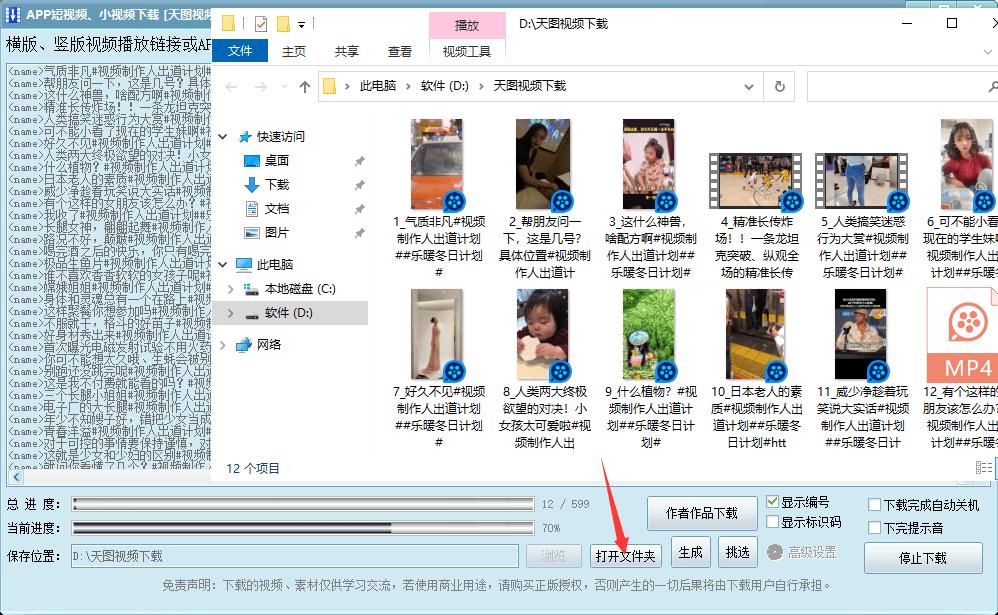Click the 打开文件夹 button
998x615 pixels.
click(625, 556)
